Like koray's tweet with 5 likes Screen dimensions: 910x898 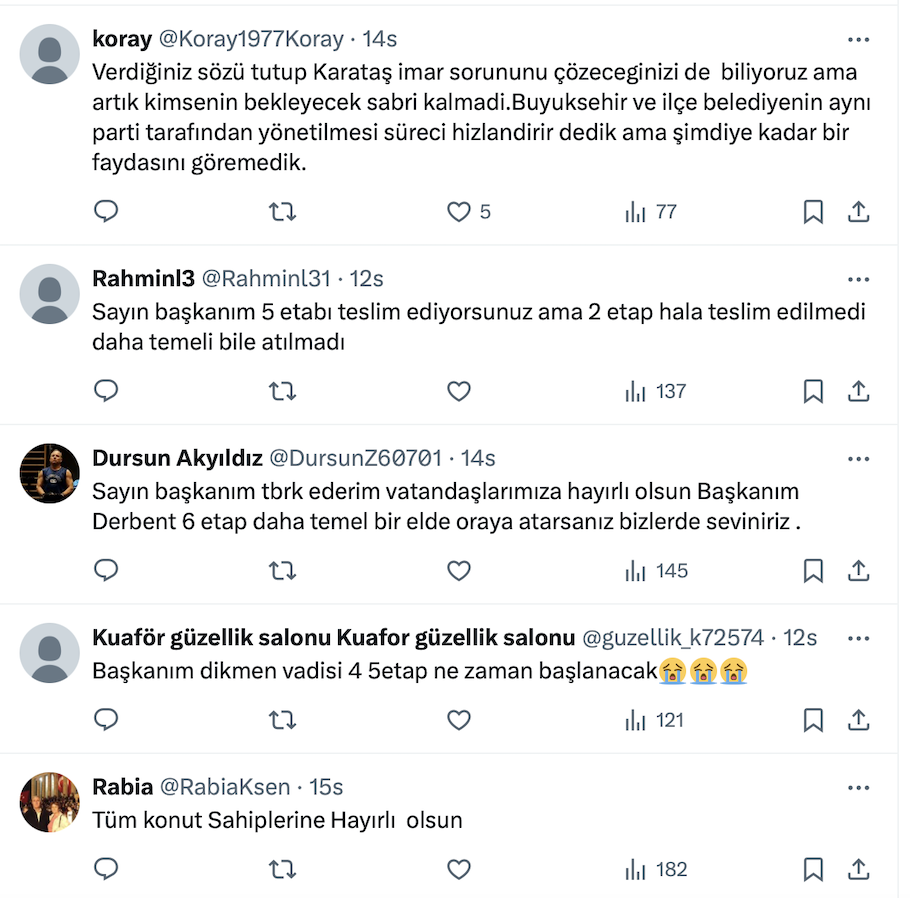459,212
